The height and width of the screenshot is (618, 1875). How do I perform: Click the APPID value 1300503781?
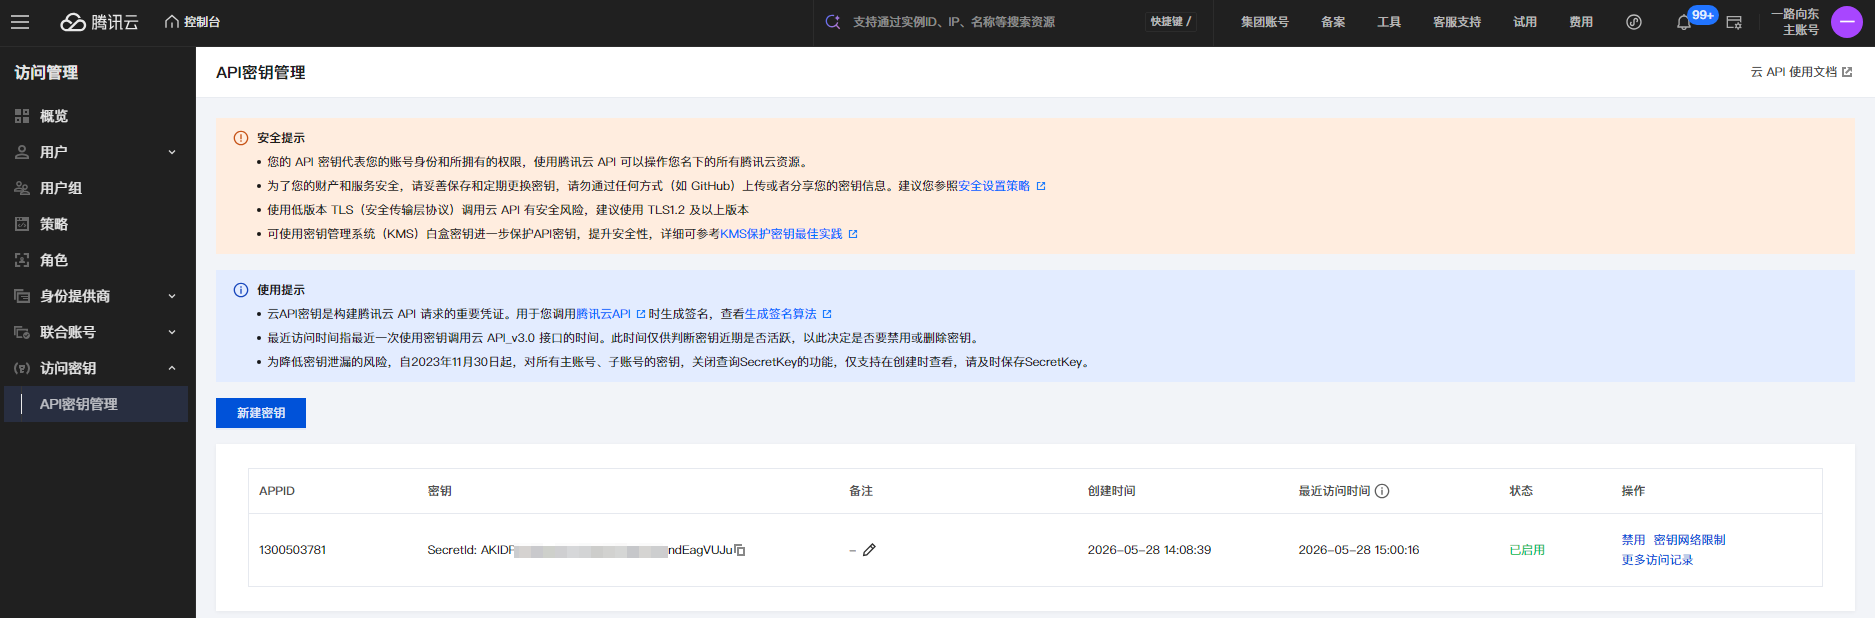coord(292,550)
